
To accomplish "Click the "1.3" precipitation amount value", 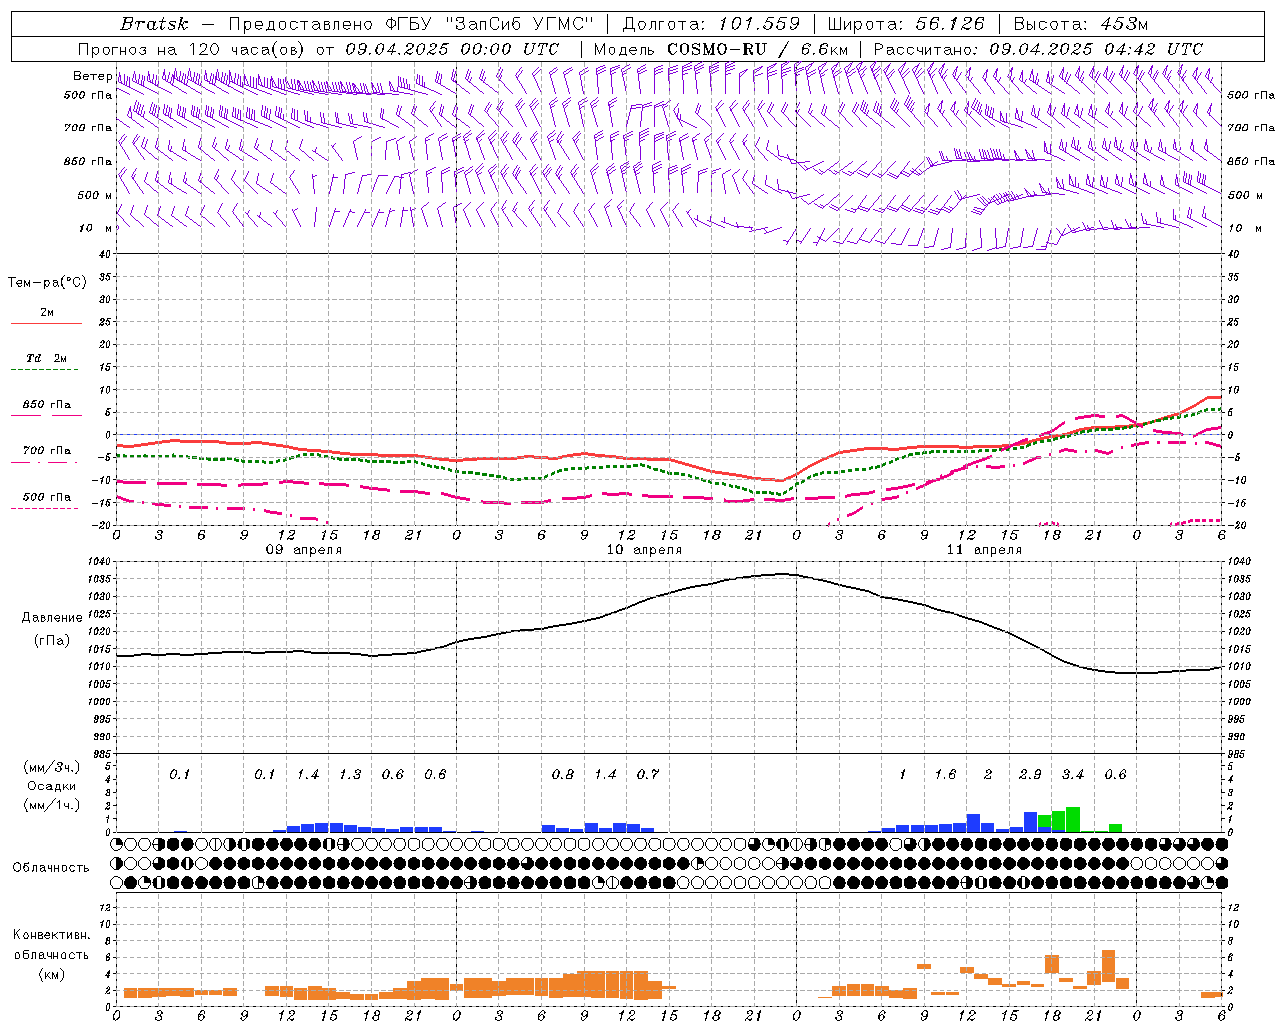I will click(350, 775).
